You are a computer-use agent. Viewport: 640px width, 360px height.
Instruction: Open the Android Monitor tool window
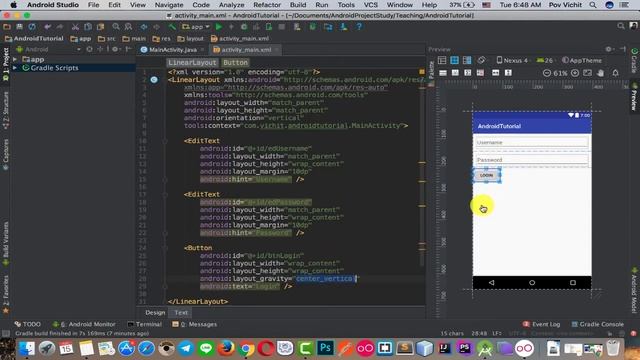(x=84, y=324)
